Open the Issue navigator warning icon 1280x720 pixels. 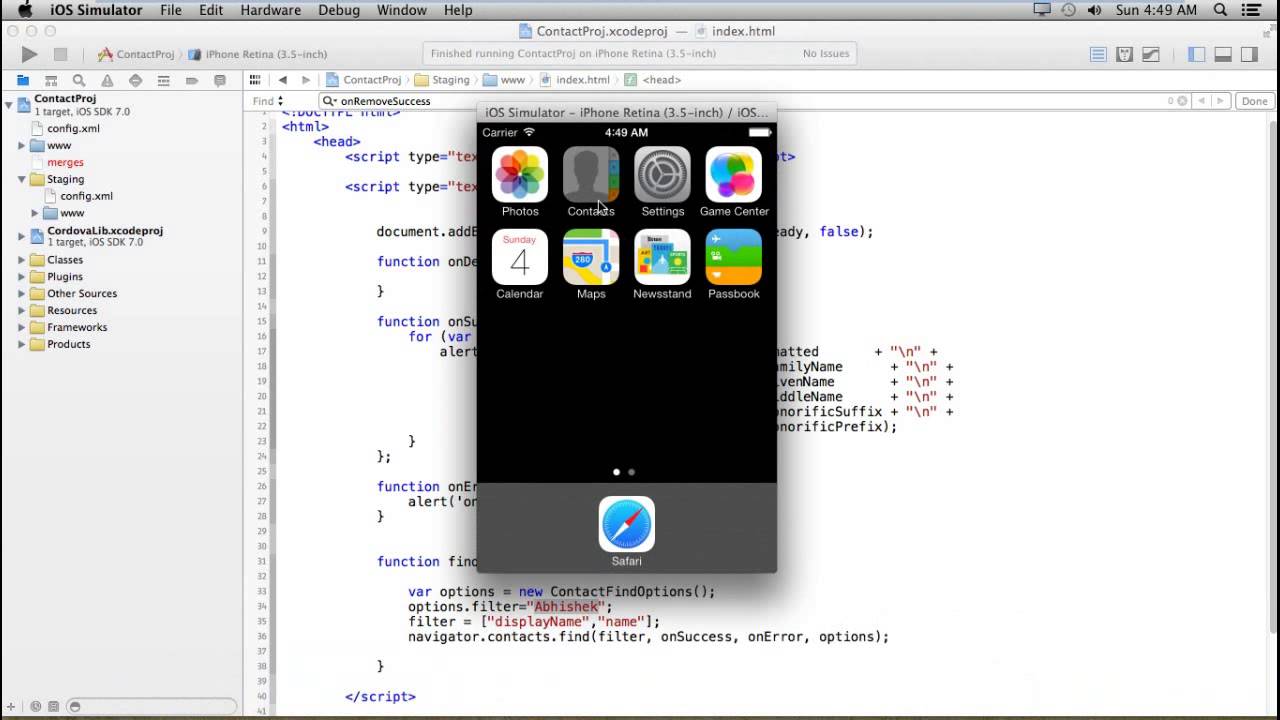click(107, 80)
